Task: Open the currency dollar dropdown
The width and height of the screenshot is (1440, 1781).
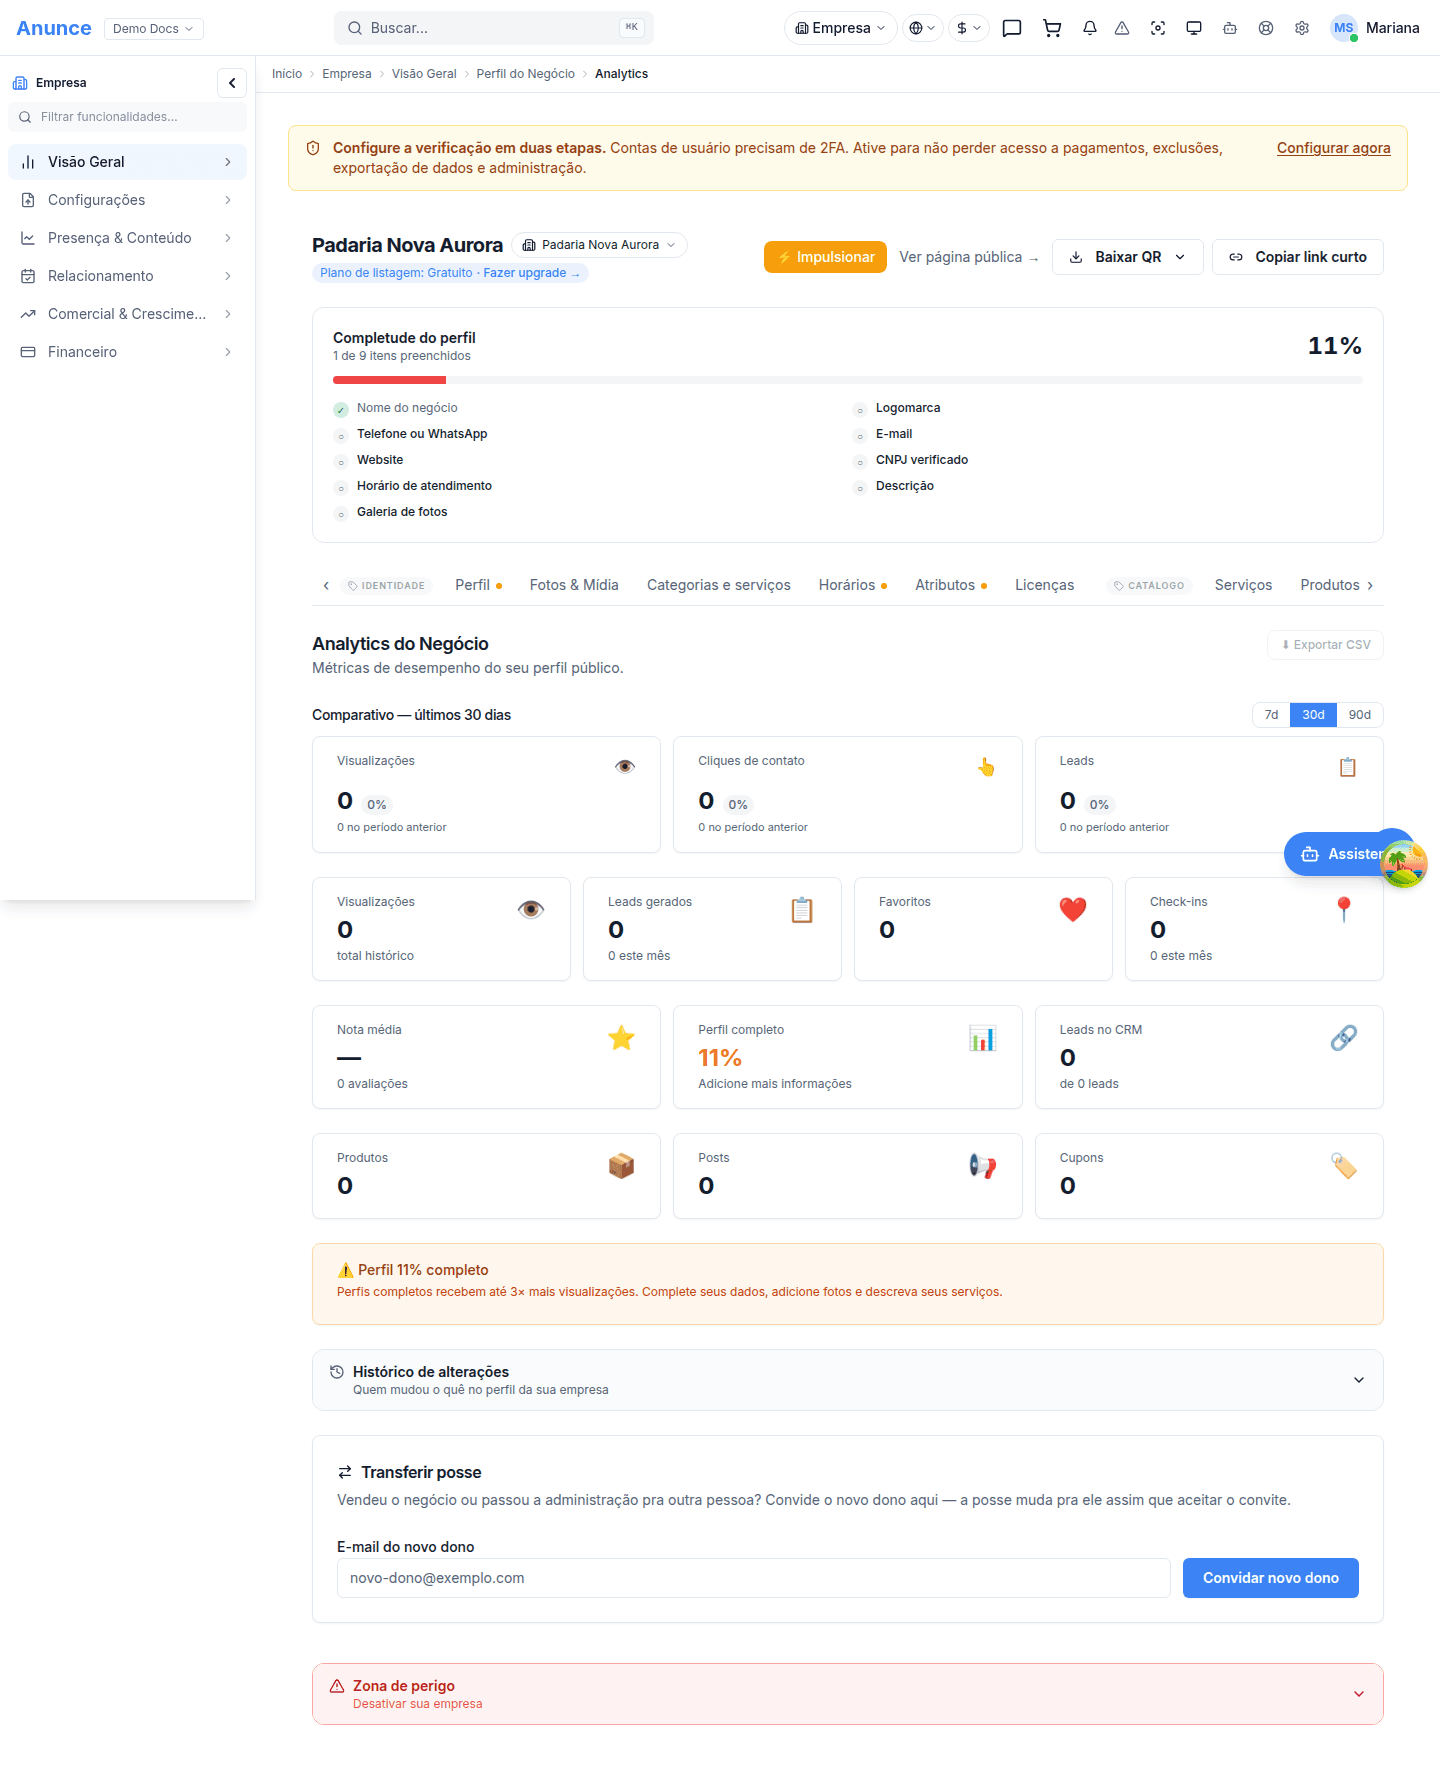Action: click(x=968, y=28)
